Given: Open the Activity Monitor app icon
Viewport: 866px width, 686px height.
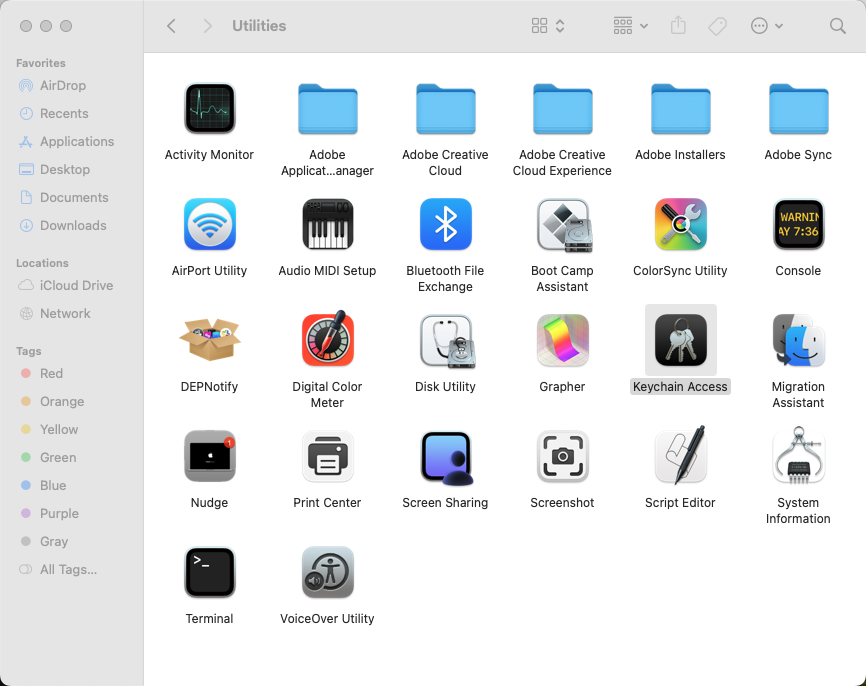Looking at the screenshot, I should pos(209,109).
